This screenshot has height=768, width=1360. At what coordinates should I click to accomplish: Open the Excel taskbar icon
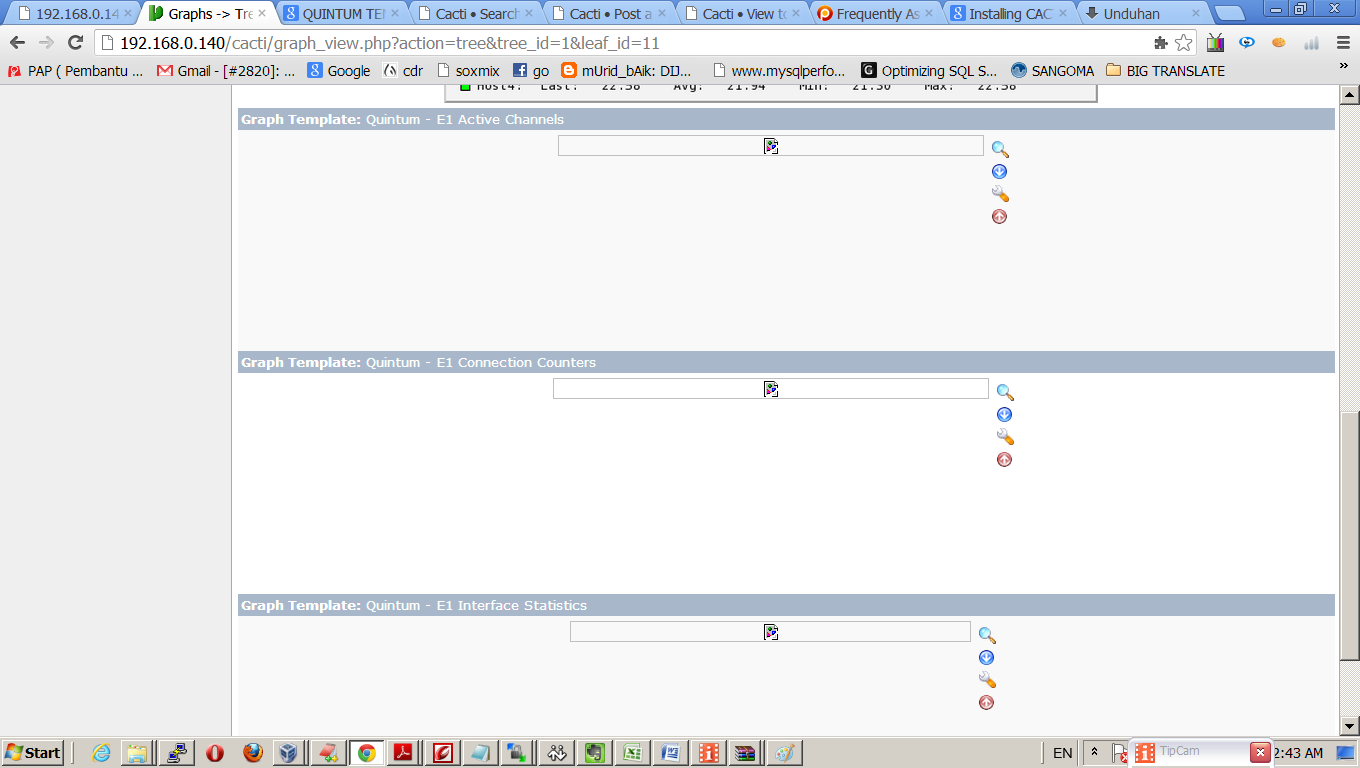pos(632,753)
